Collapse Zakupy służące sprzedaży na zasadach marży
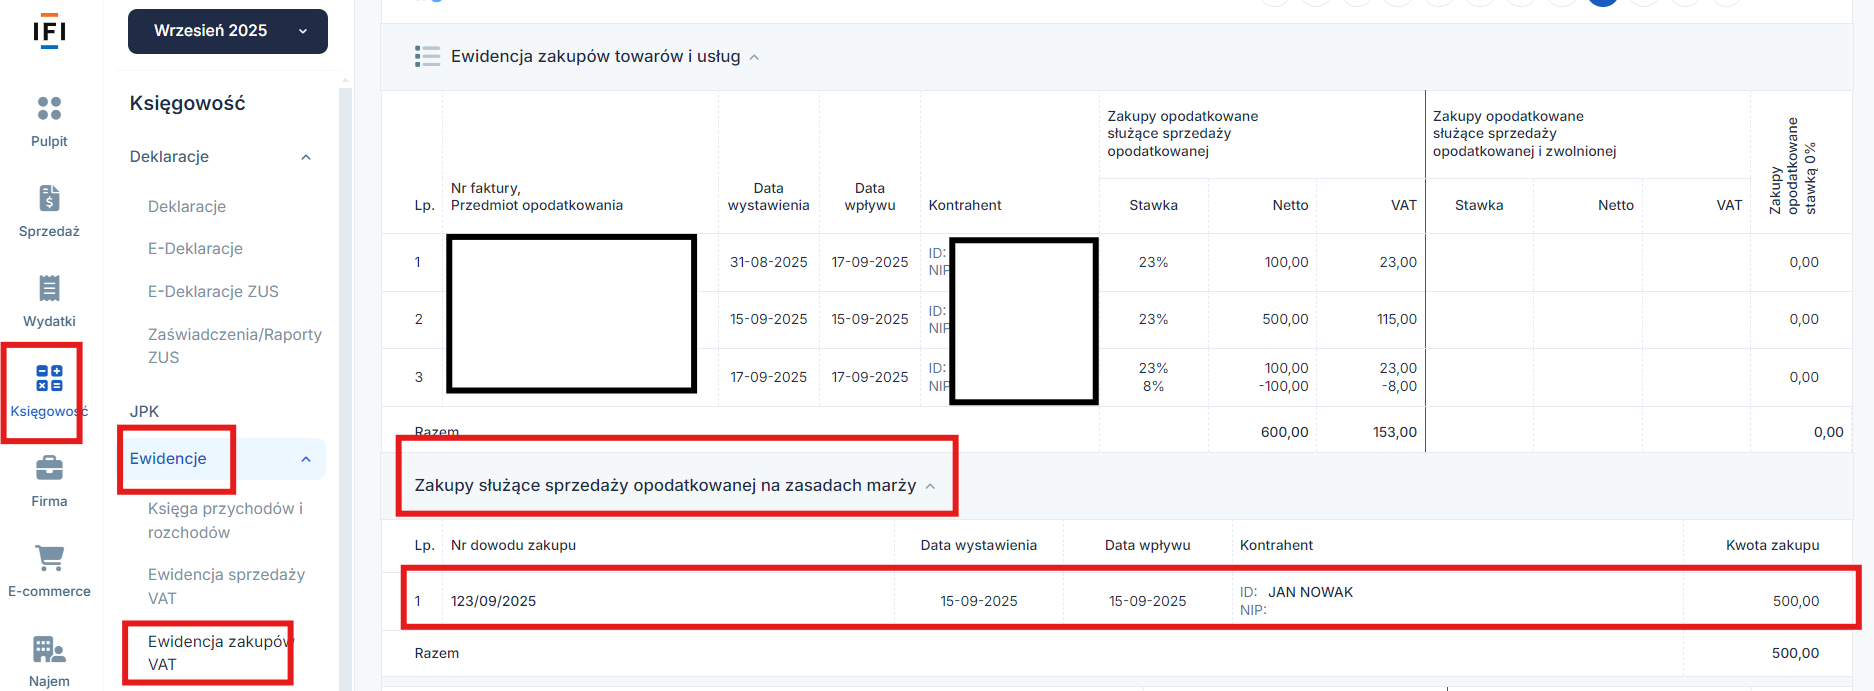This screenshot has height=691, width=1874. coord(930,486)
